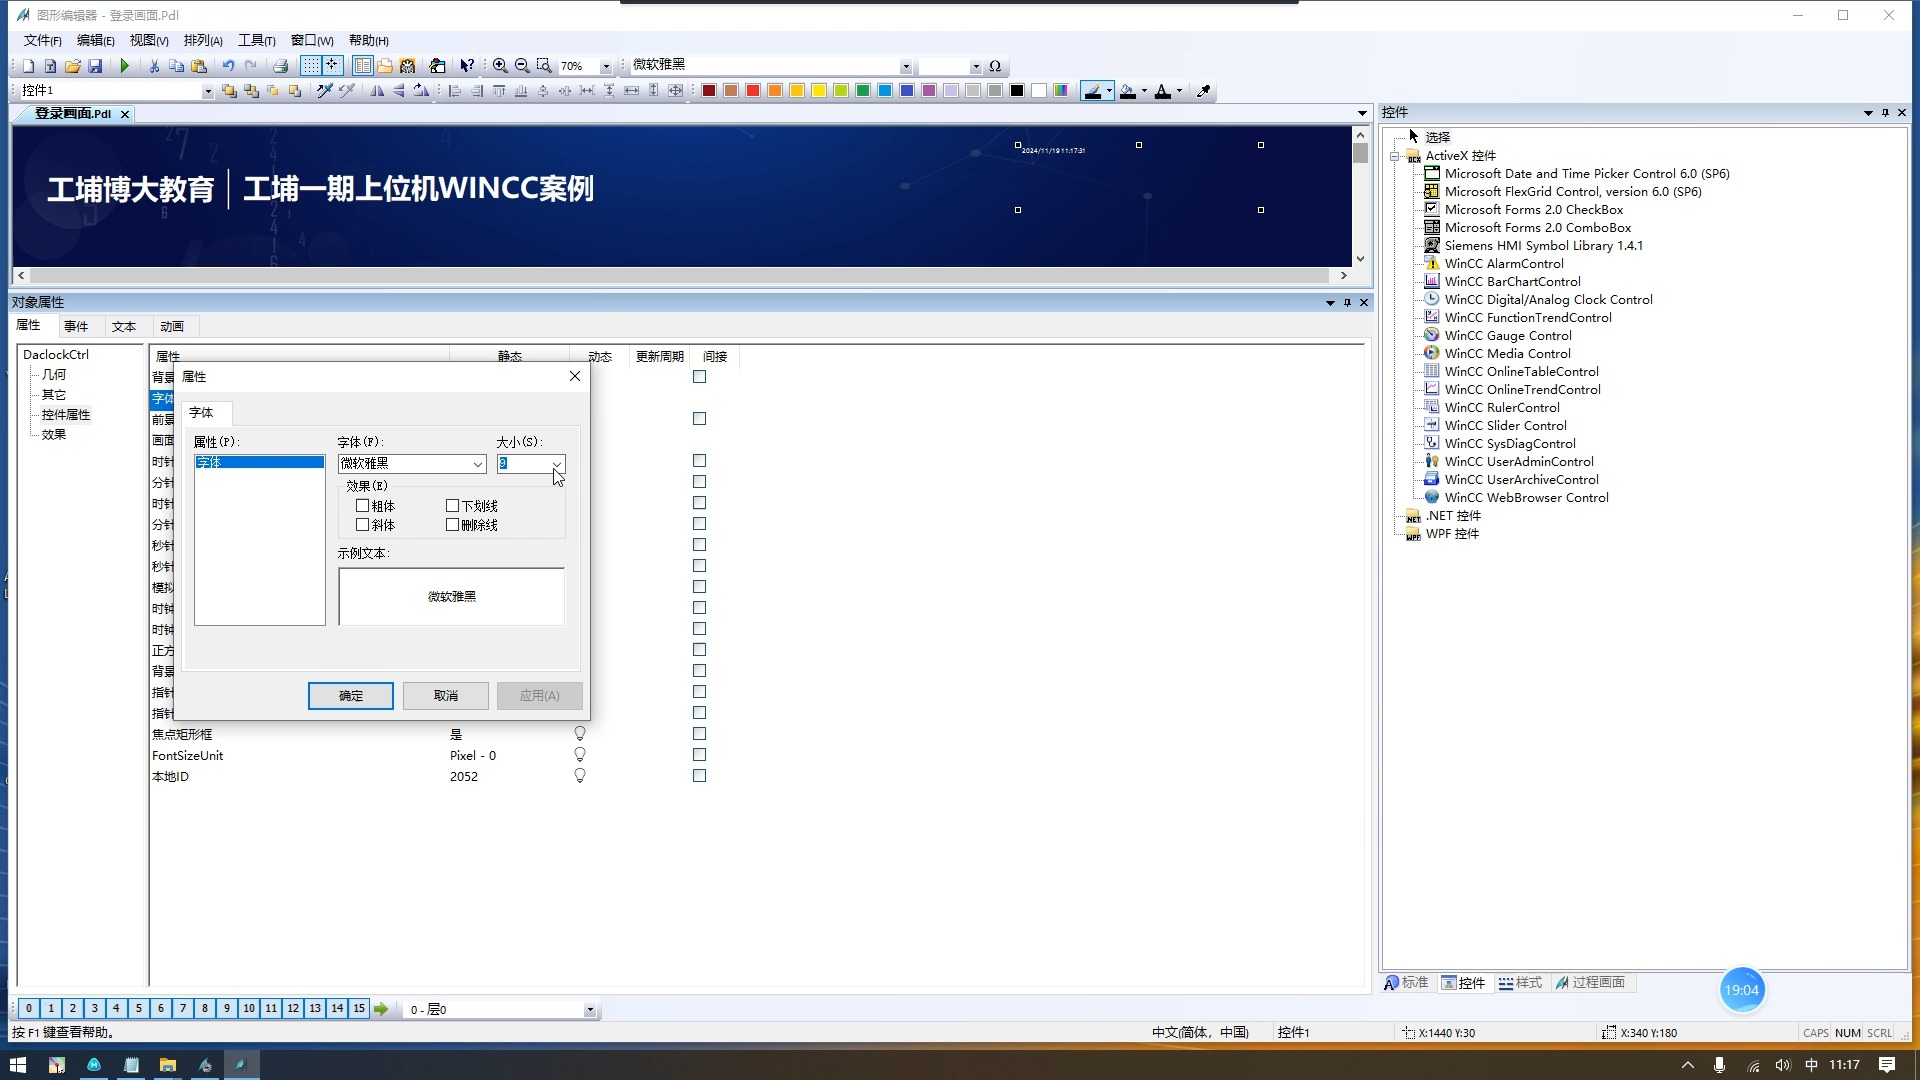1920x1080 pixels.
Task: Open the line color pen tool
Action: point(1093,91)
